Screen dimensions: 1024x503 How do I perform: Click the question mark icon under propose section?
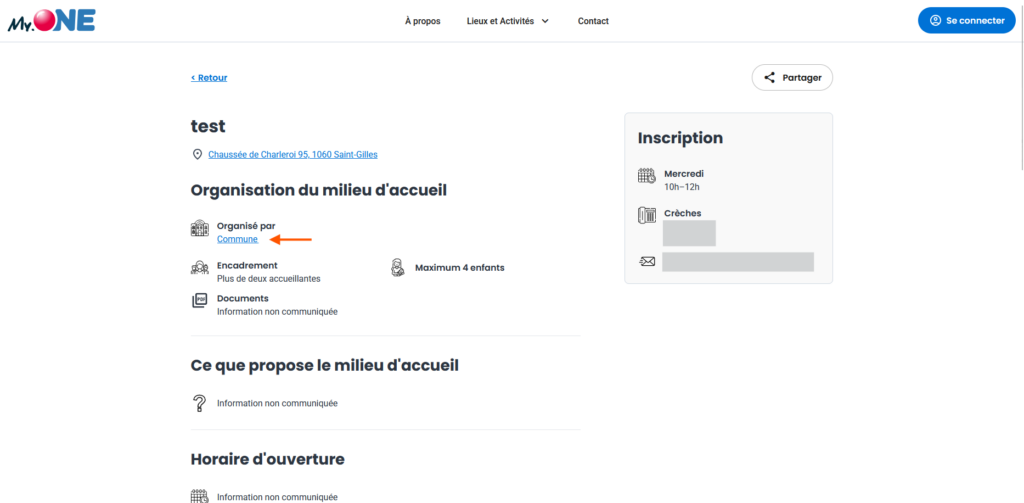point(199,403)
